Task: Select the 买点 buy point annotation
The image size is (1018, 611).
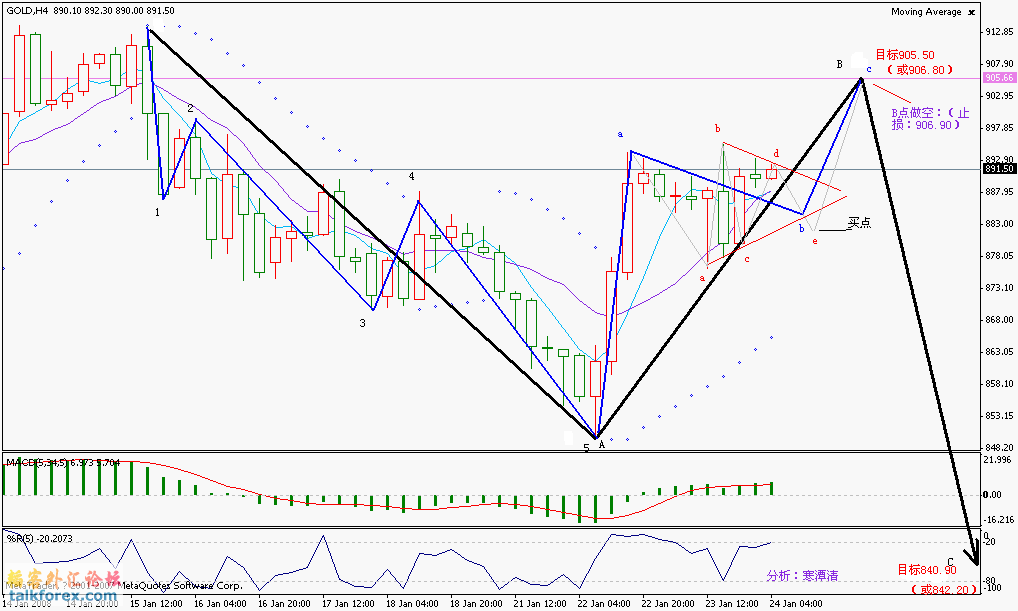Action: click(x=859, y=223)
